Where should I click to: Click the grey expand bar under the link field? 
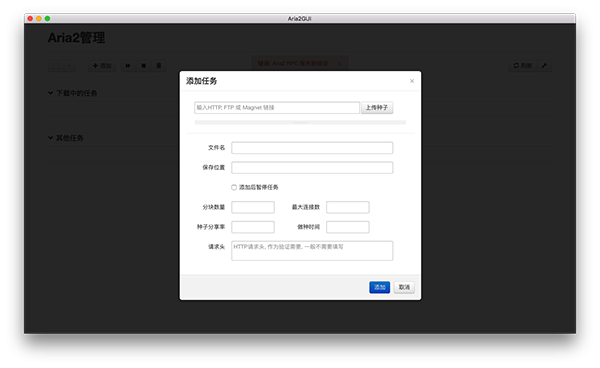click(300, 122)
